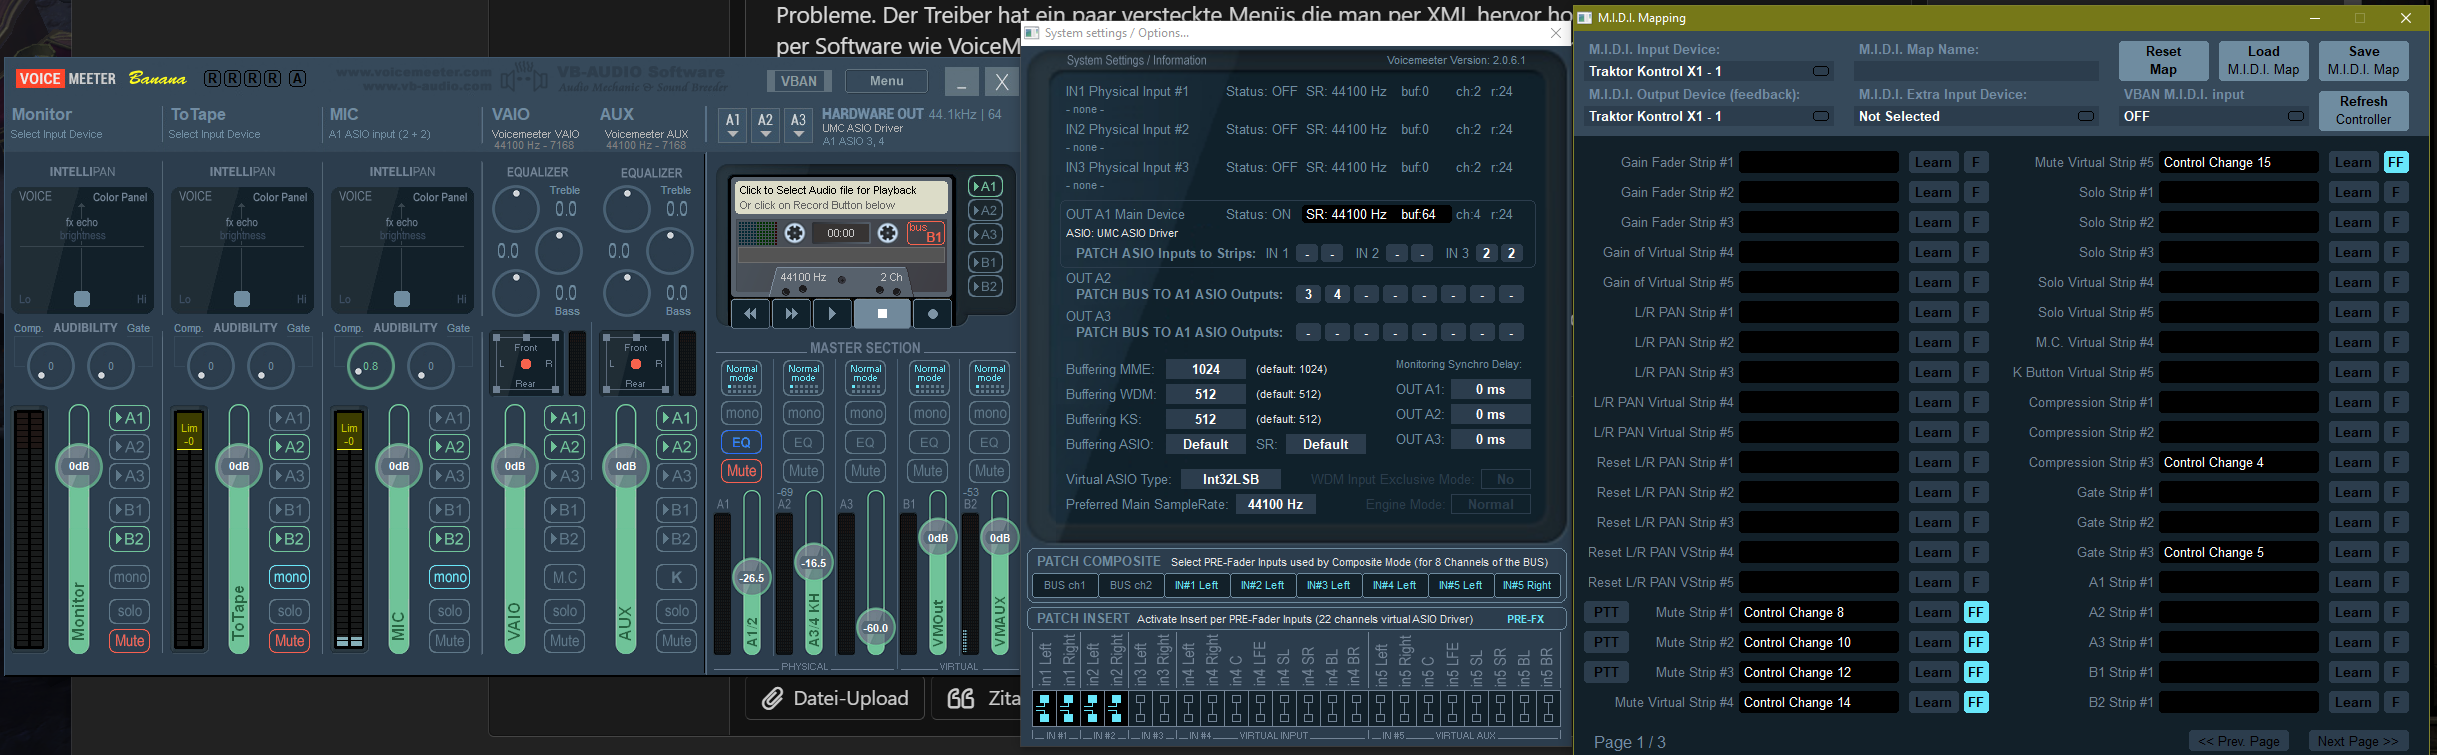2437x755 pixels.
Task: Change Preferred Main SampleRate 44100 Hz
Action: click(1275, 504)
